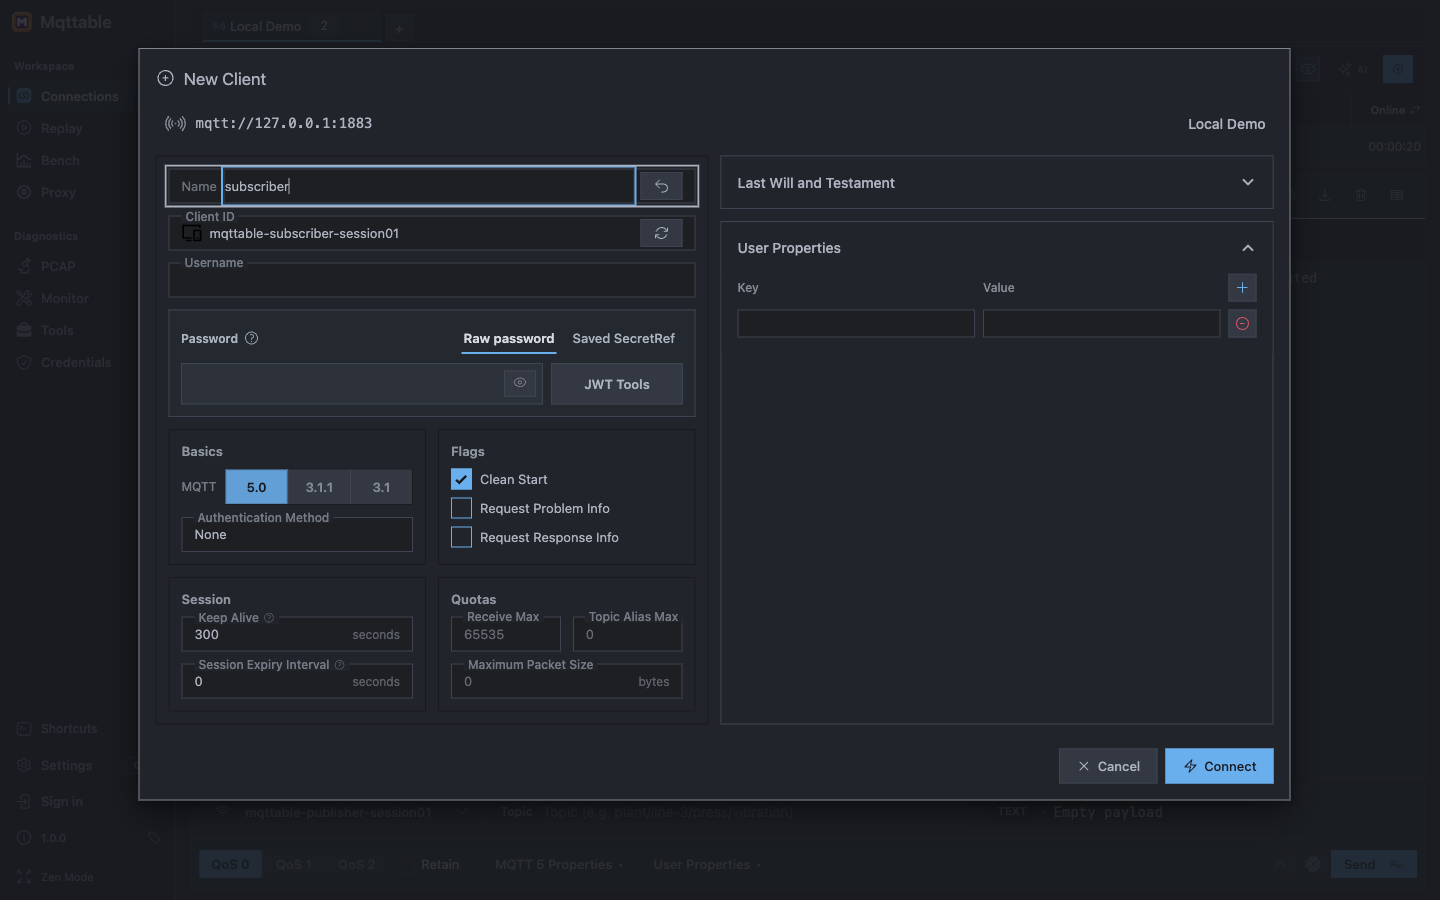Open the mqttable-publisher-session01 client dropdown
Screen dimensions: 1440x900
343,812
